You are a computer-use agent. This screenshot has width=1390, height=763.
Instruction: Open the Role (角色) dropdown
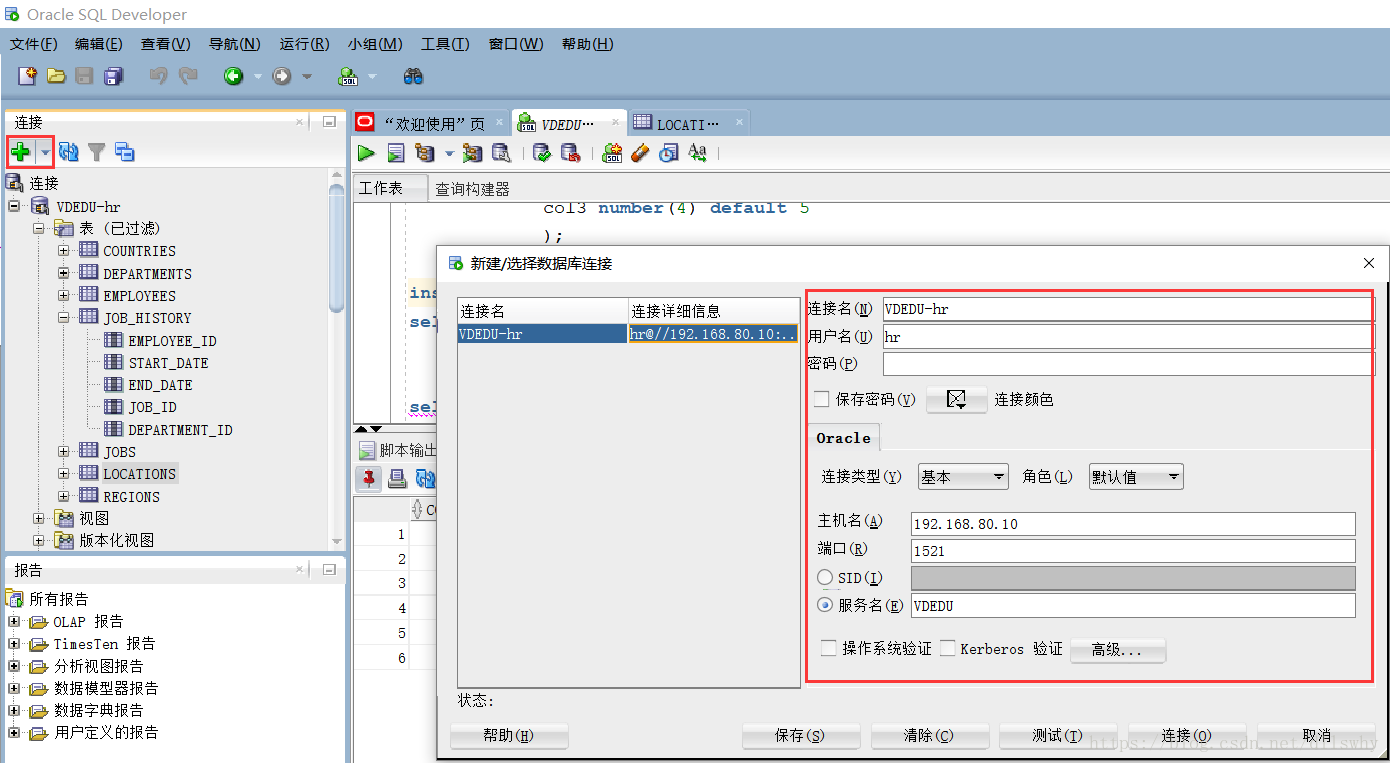click(x=1136, y=477)
